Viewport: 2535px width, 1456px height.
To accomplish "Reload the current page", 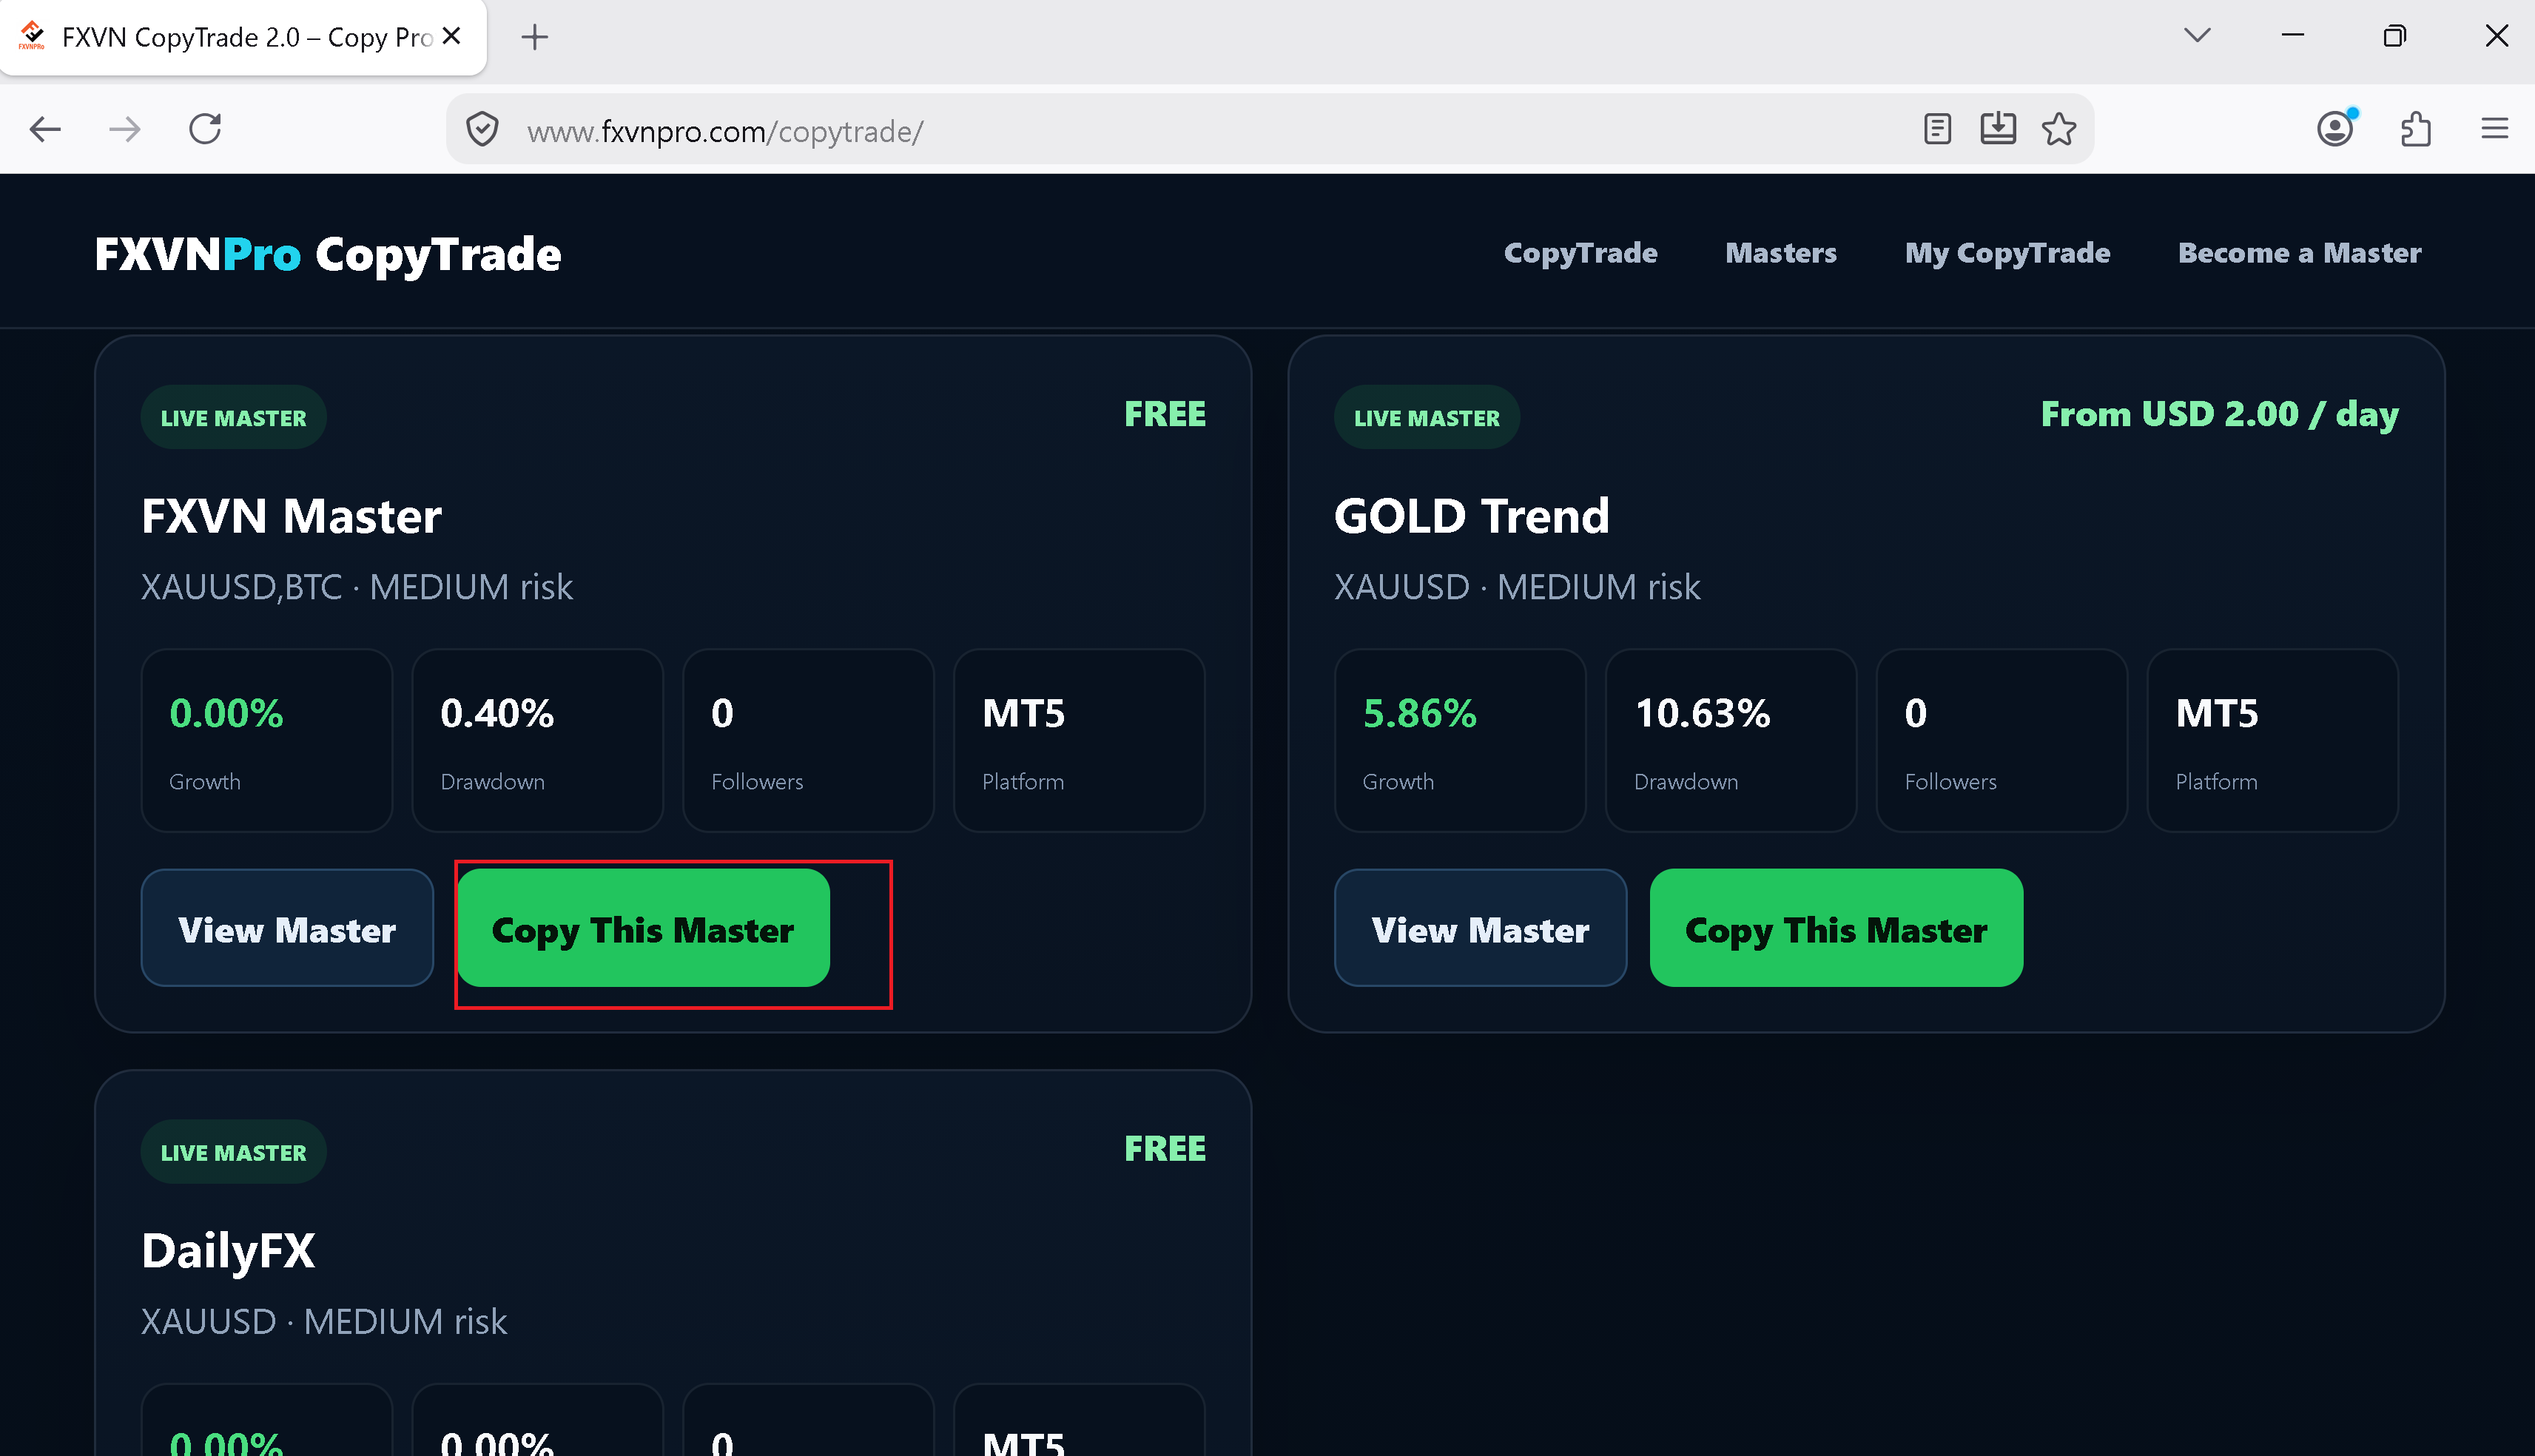I will click(205, 129).
